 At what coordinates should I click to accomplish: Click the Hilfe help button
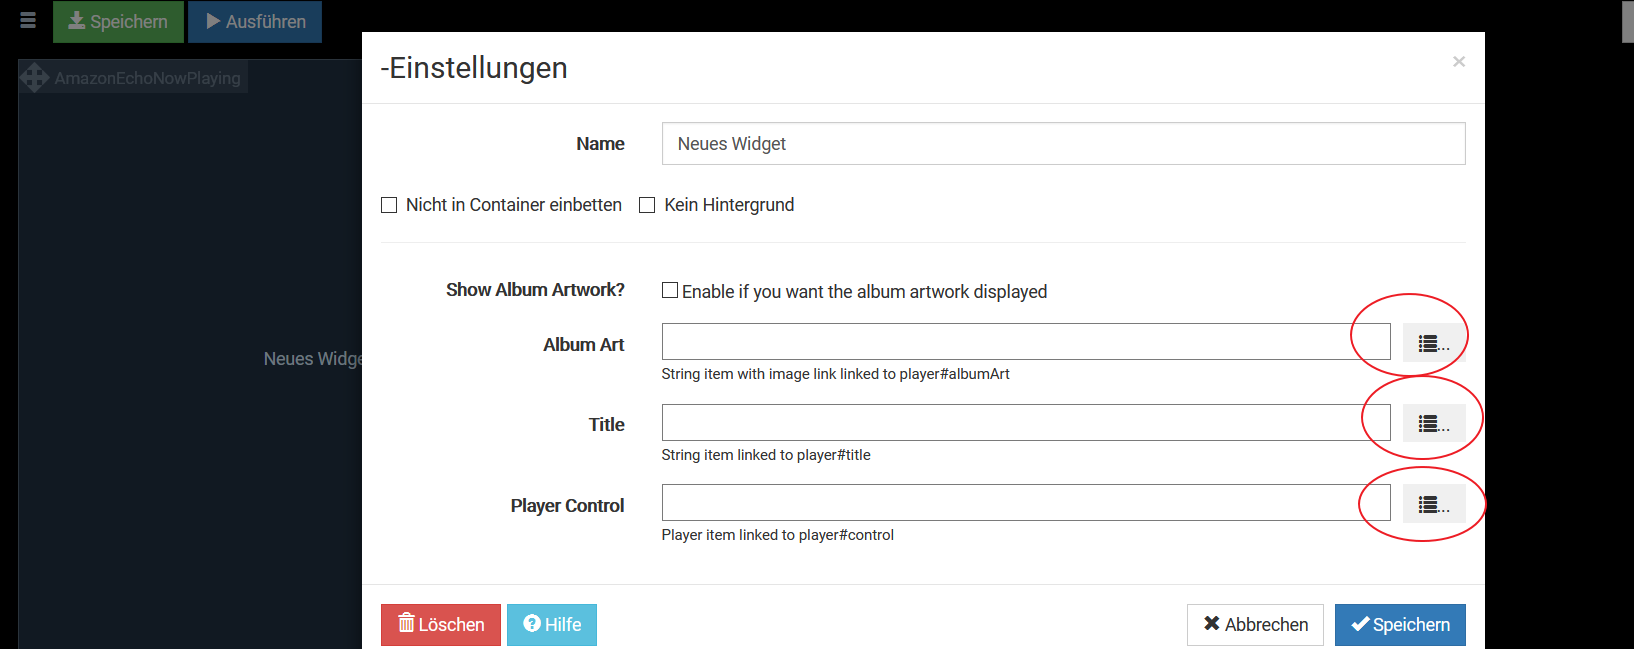pos(552,625)
